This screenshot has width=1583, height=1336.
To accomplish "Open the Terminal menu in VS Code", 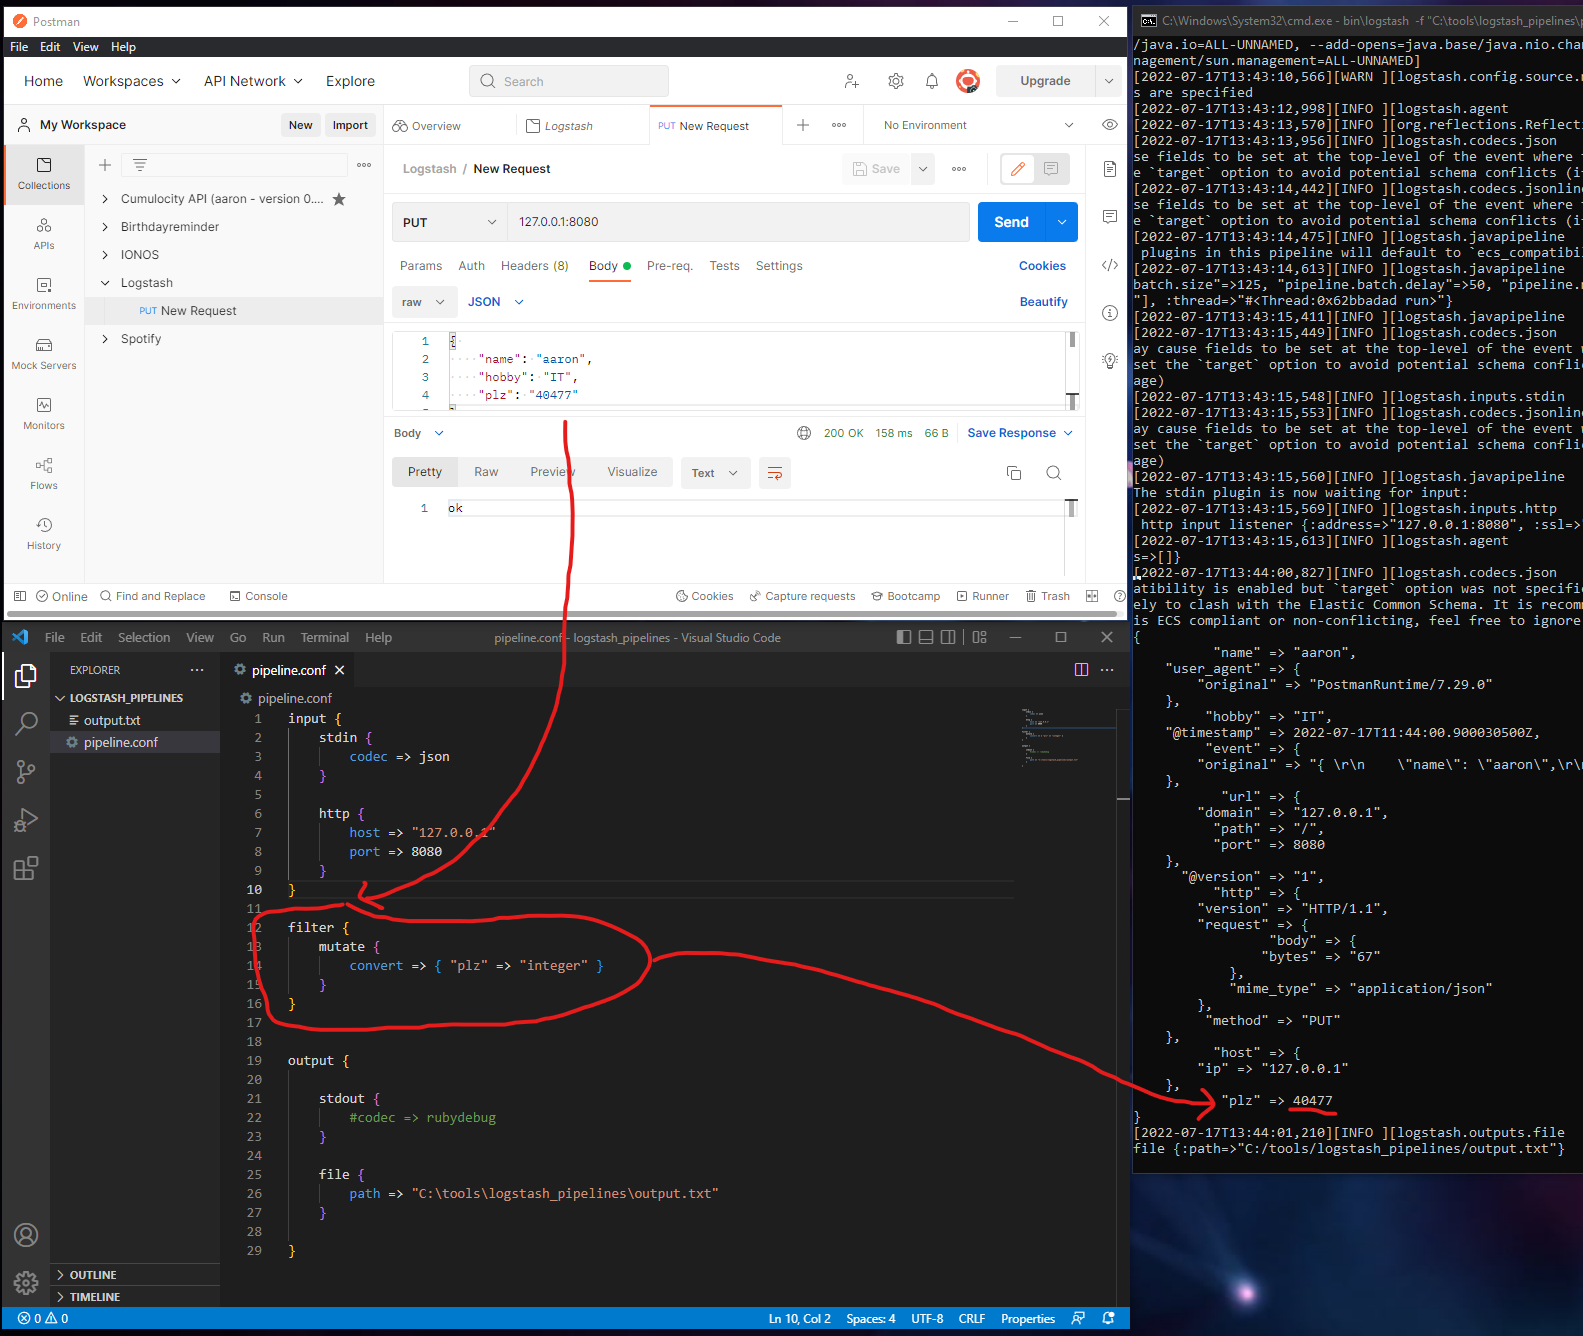I will point(324,637).
